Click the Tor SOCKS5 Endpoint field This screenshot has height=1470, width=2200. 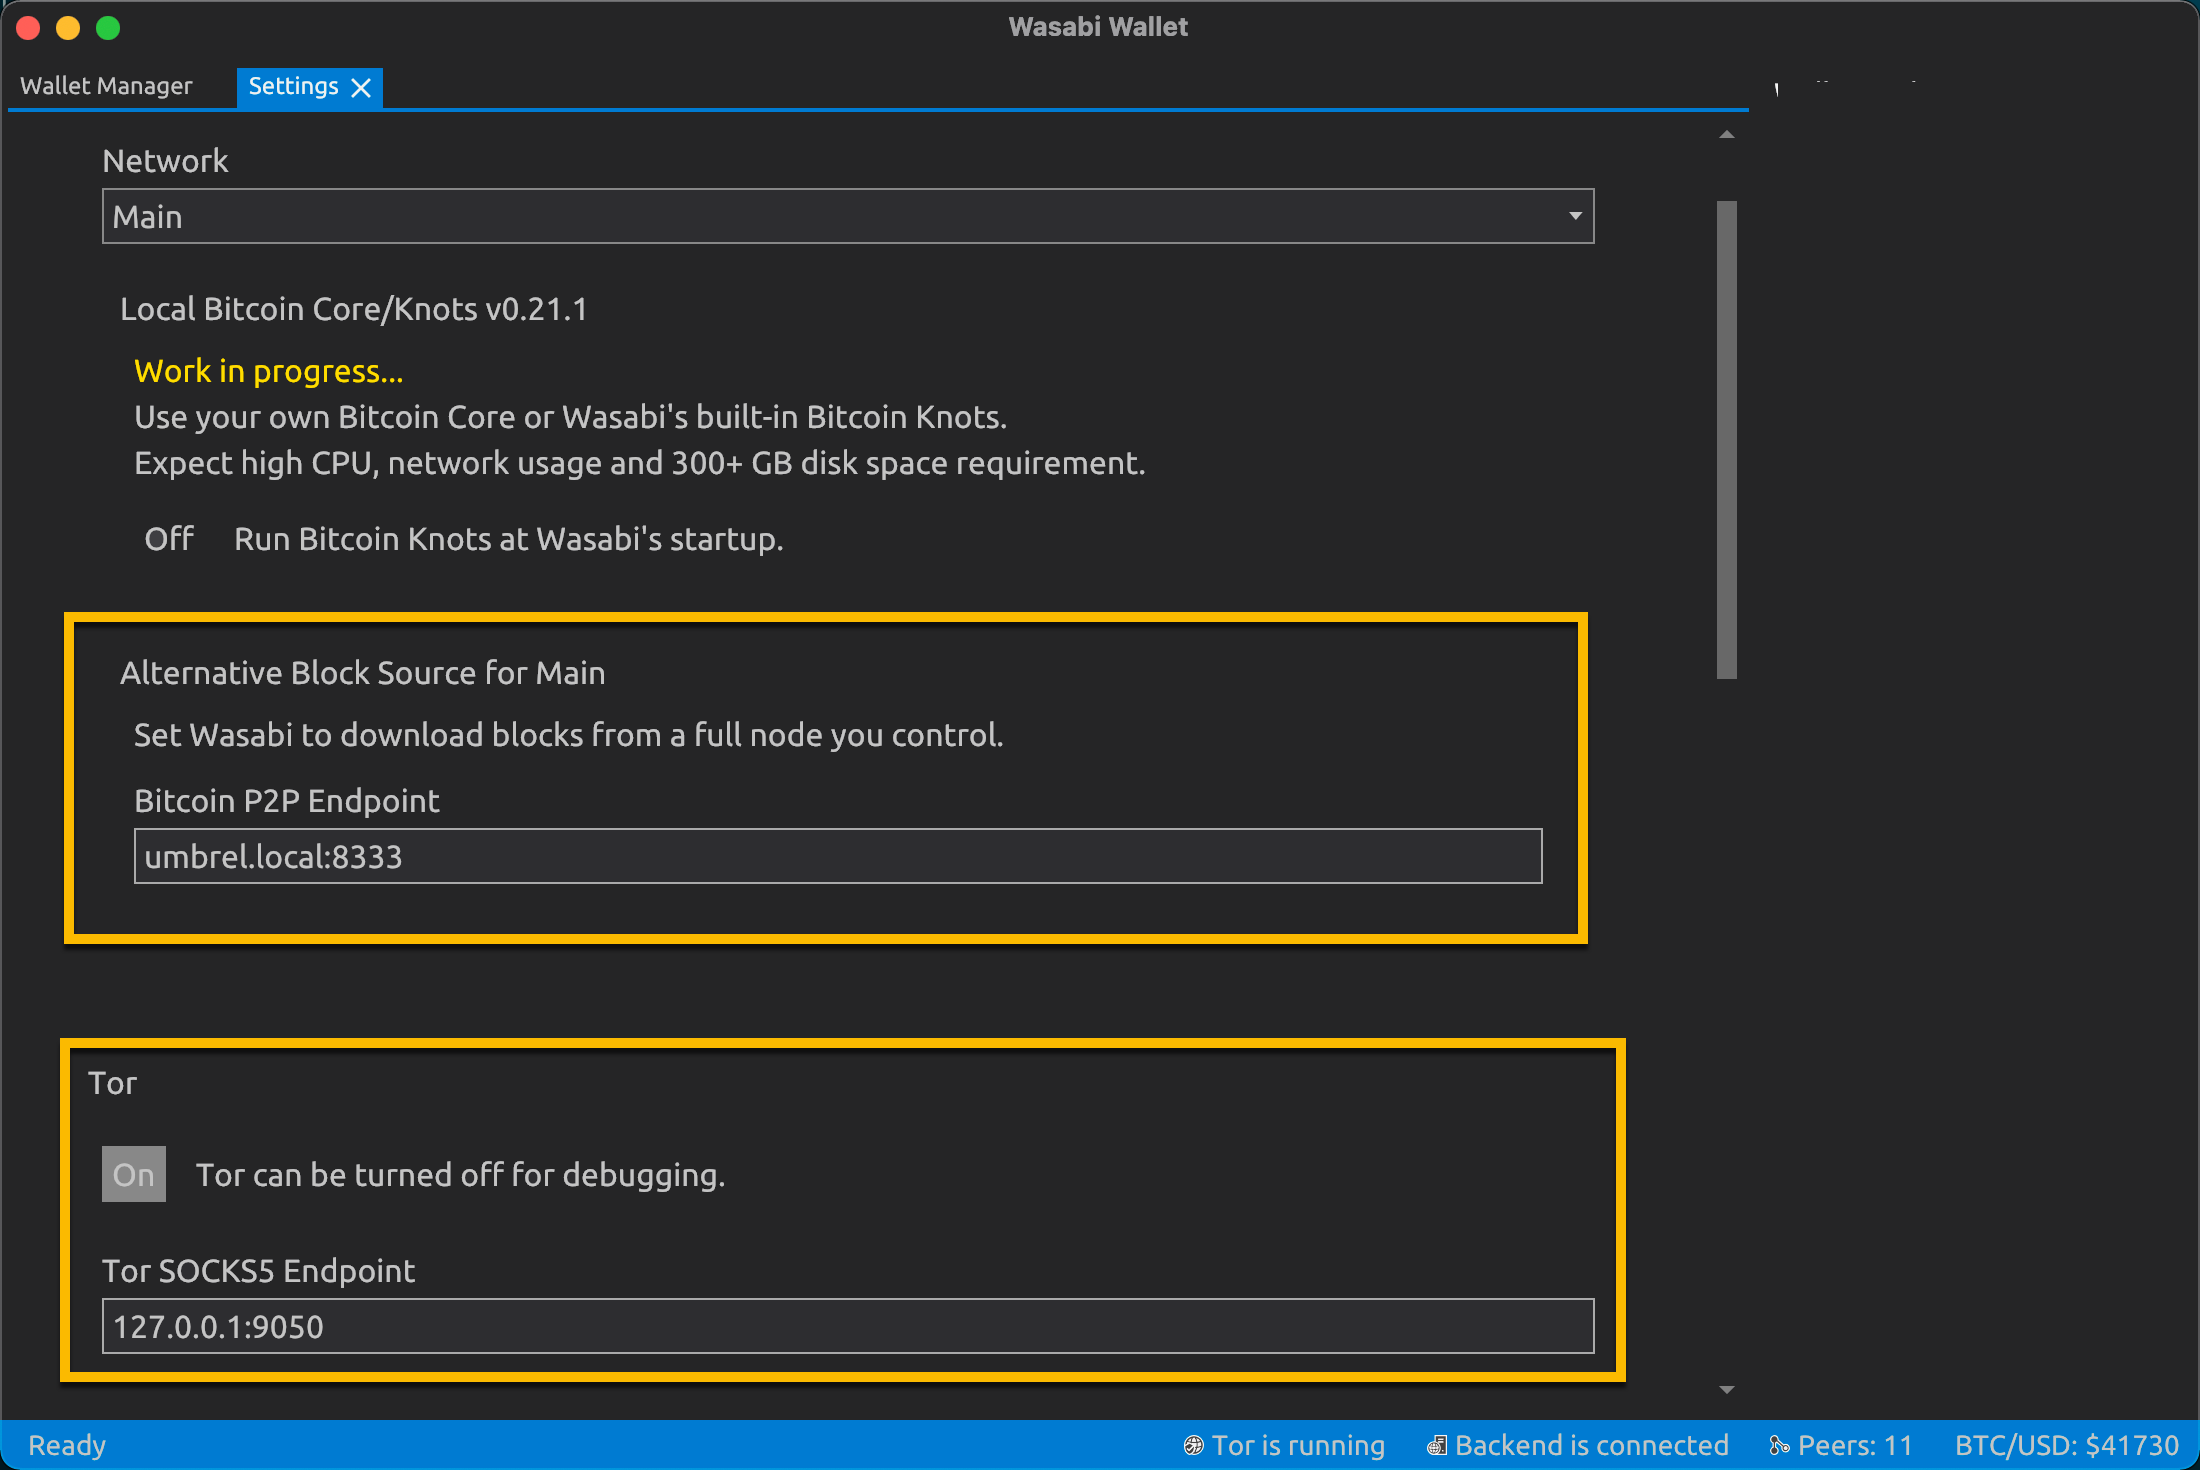coord(848,1326)
